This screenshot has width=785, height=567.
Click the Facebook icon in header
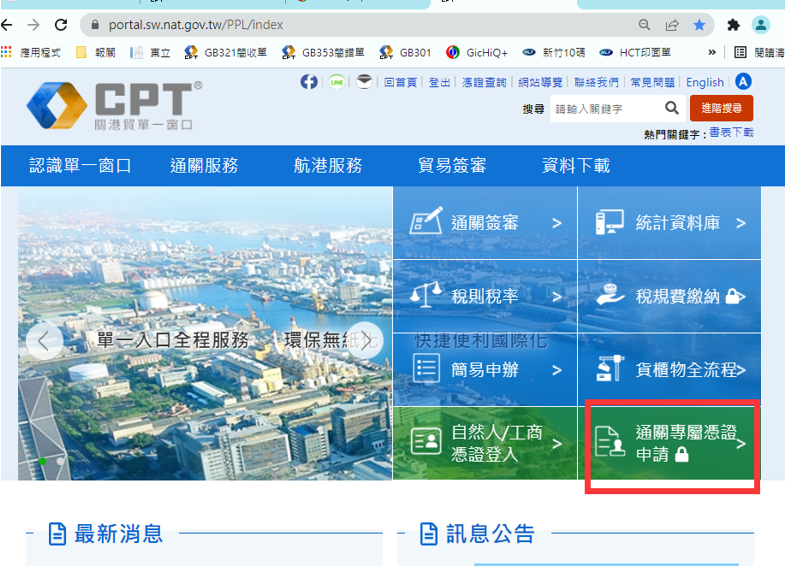point(309,82)
